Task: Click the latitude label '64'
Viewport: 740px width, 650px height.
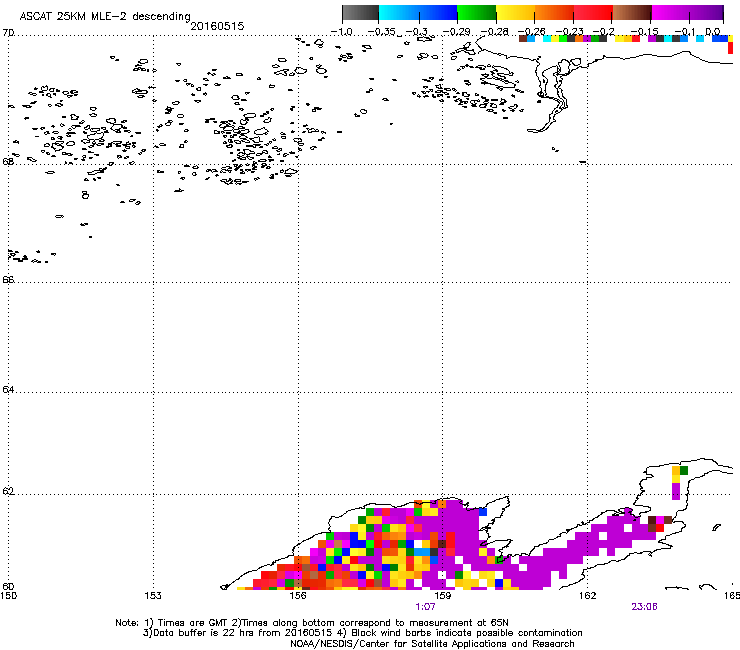Action: pos(8,389)
